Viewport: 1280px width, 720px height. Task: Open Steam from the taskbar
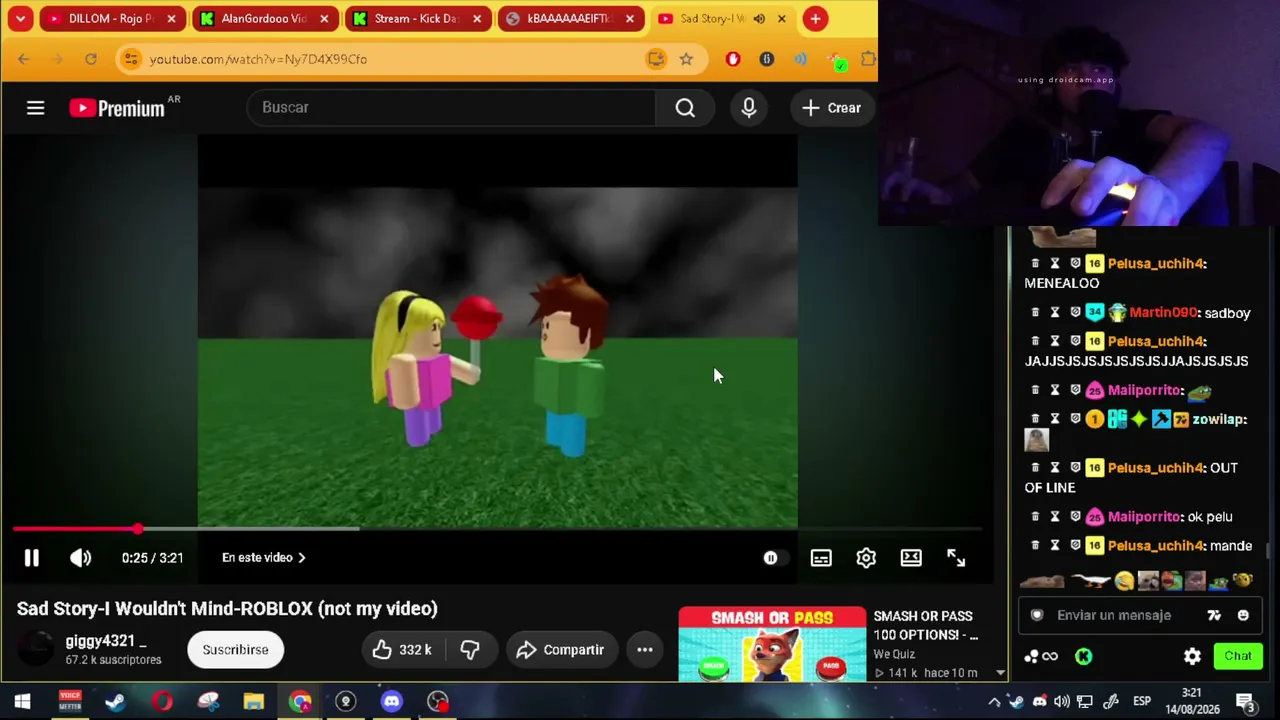tap(115, 701)
